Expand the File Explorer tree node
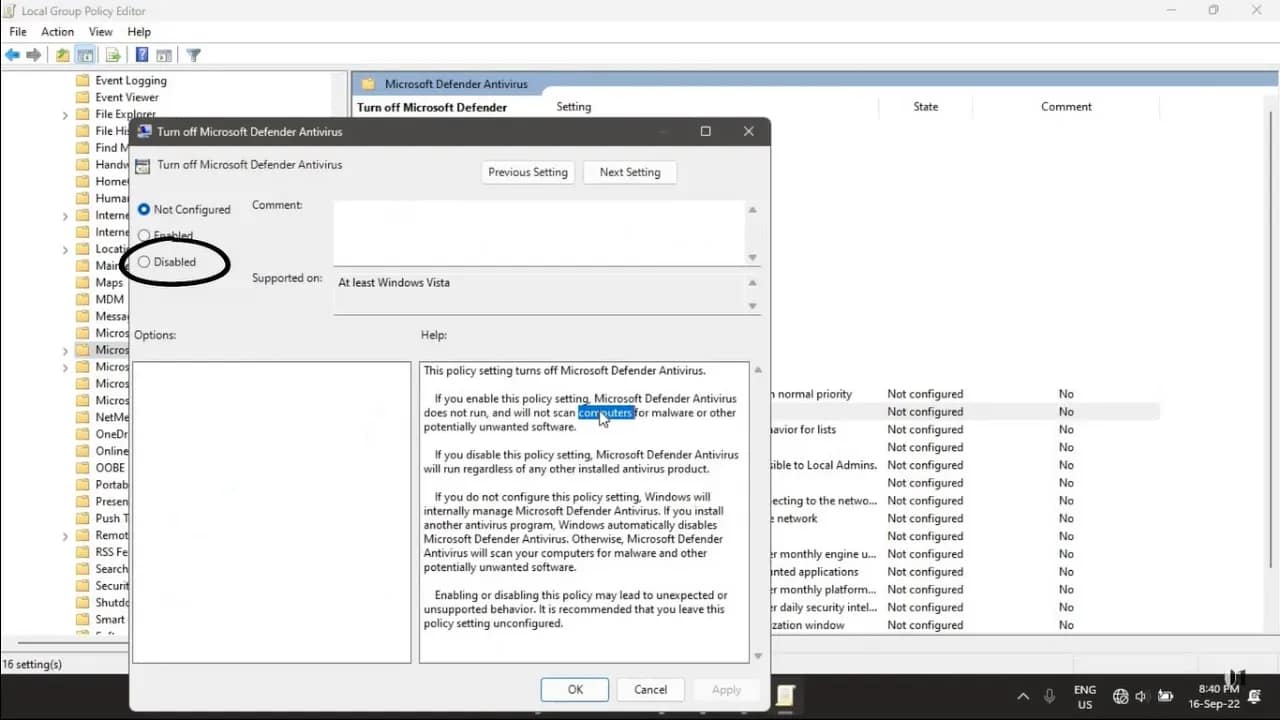This screenshot has height=720, width=1280. click(x=64, y=114)
